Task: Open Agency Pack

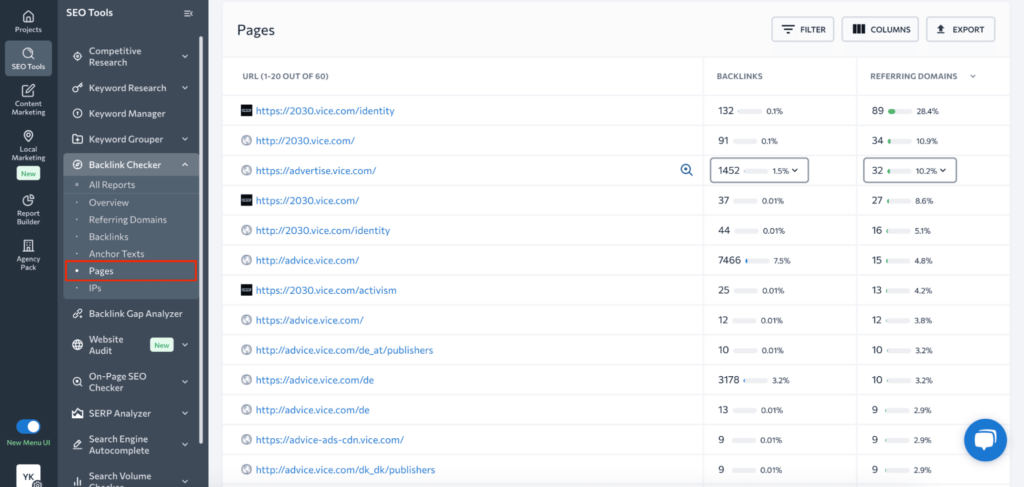Action: (28, 255)
